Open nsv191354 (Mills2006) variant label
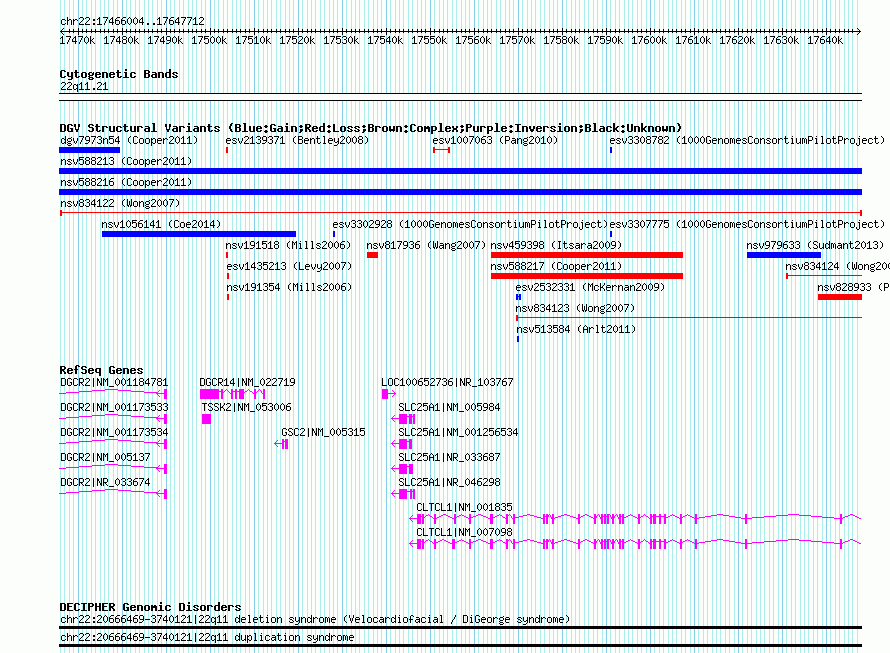 coord(288,287)
